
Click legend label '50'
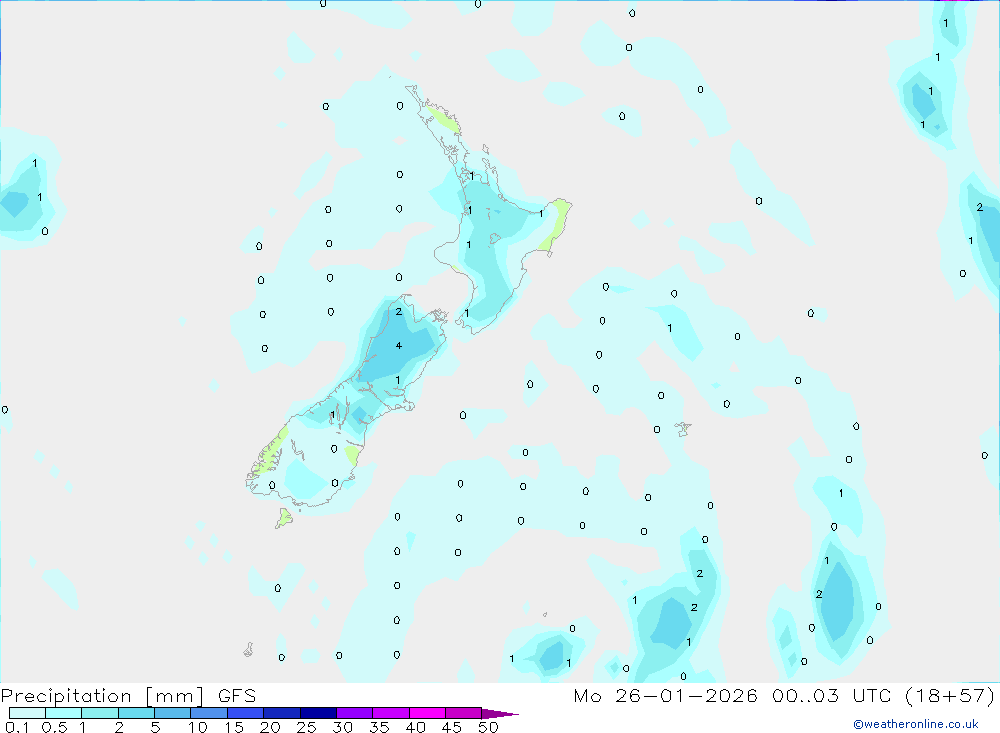488,727
